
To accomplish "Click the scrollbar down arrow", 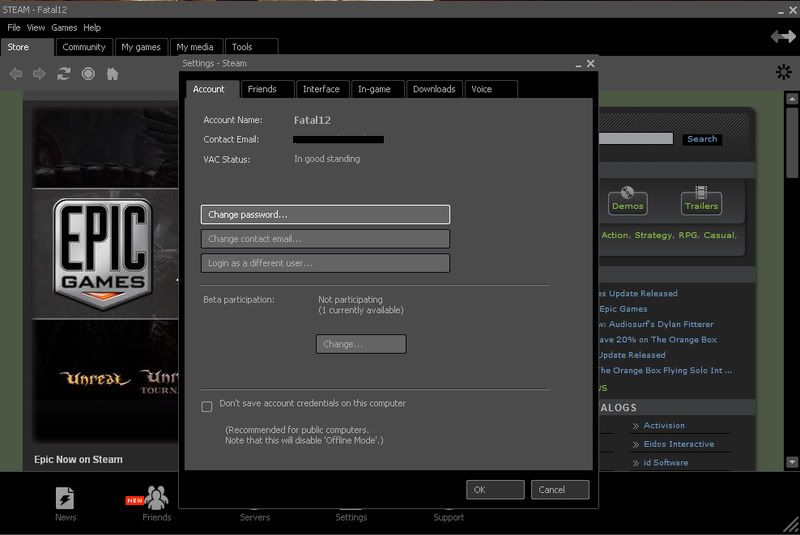I will coord(792,462).
